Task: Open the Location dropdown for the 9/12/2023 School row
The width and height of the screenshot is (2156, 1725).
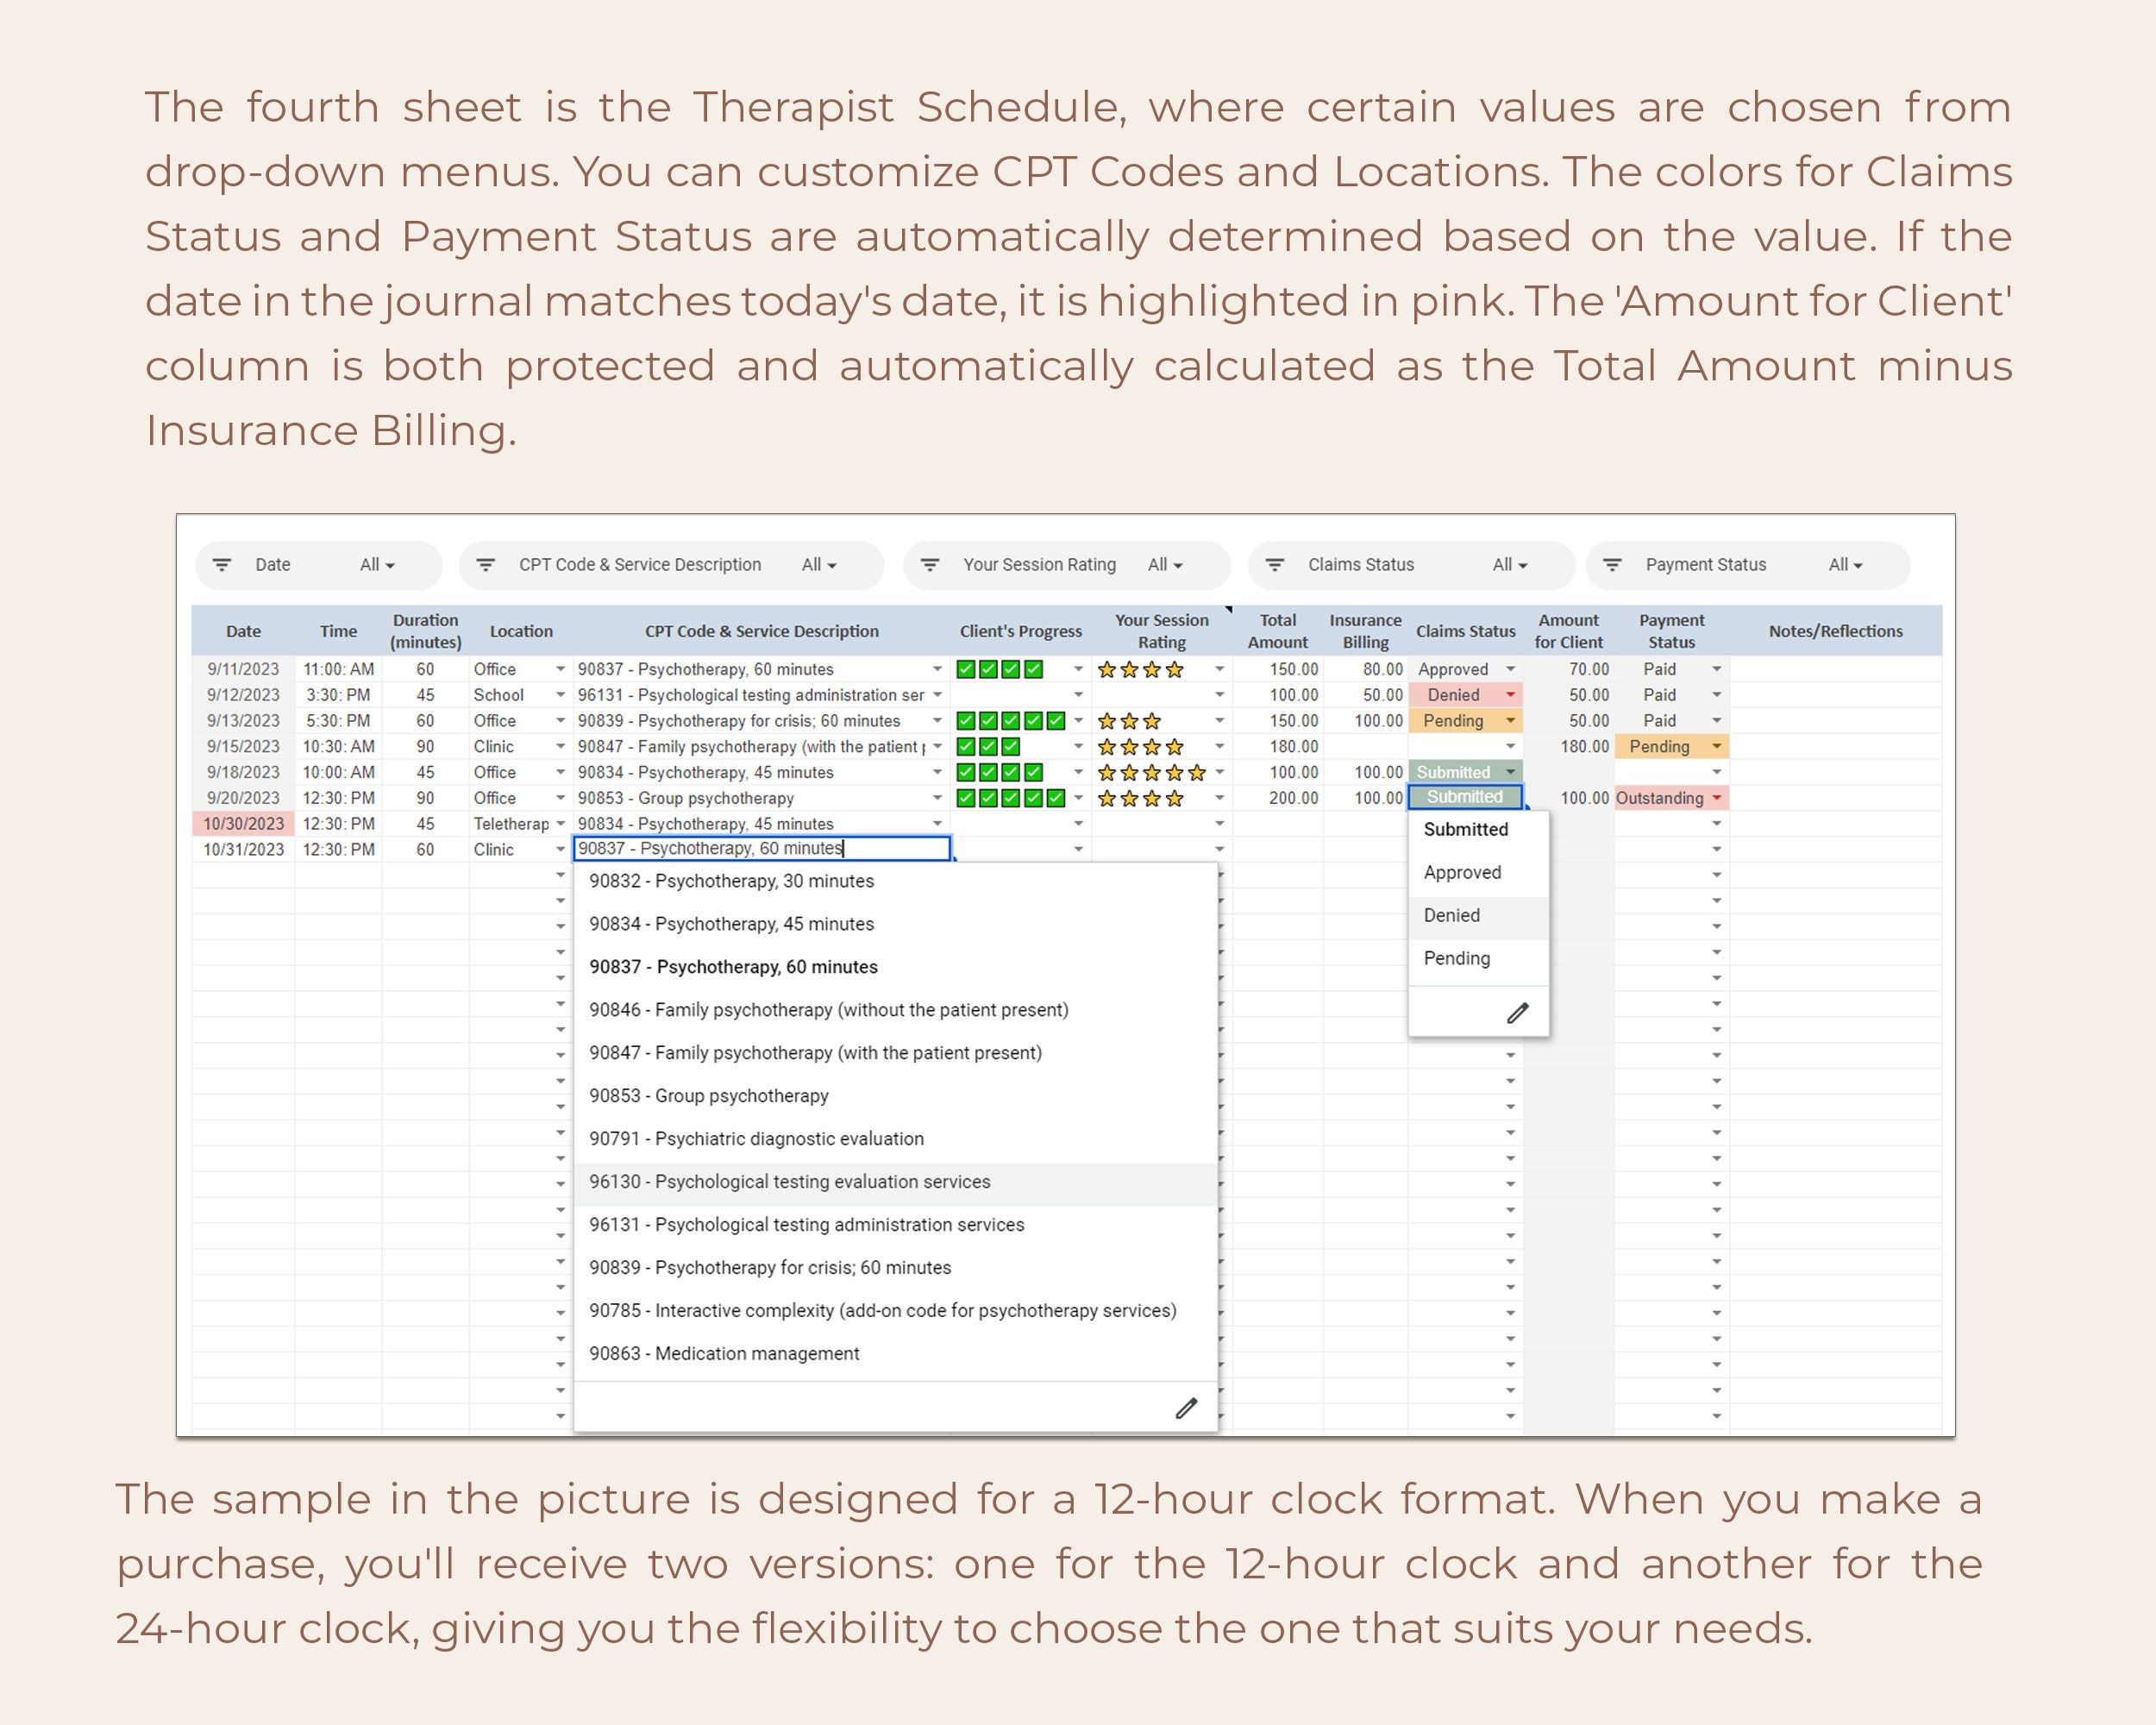Action: tap(560, 695)
